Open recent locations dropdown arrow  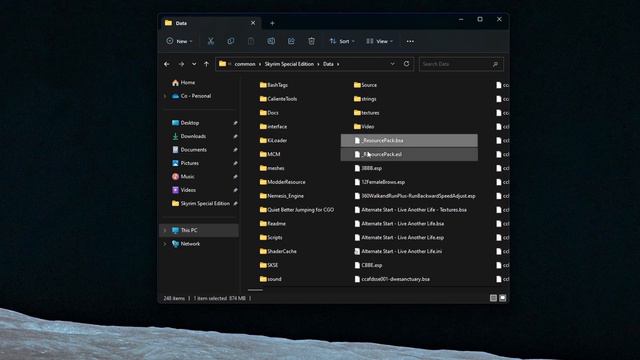(x=194, y=64)
